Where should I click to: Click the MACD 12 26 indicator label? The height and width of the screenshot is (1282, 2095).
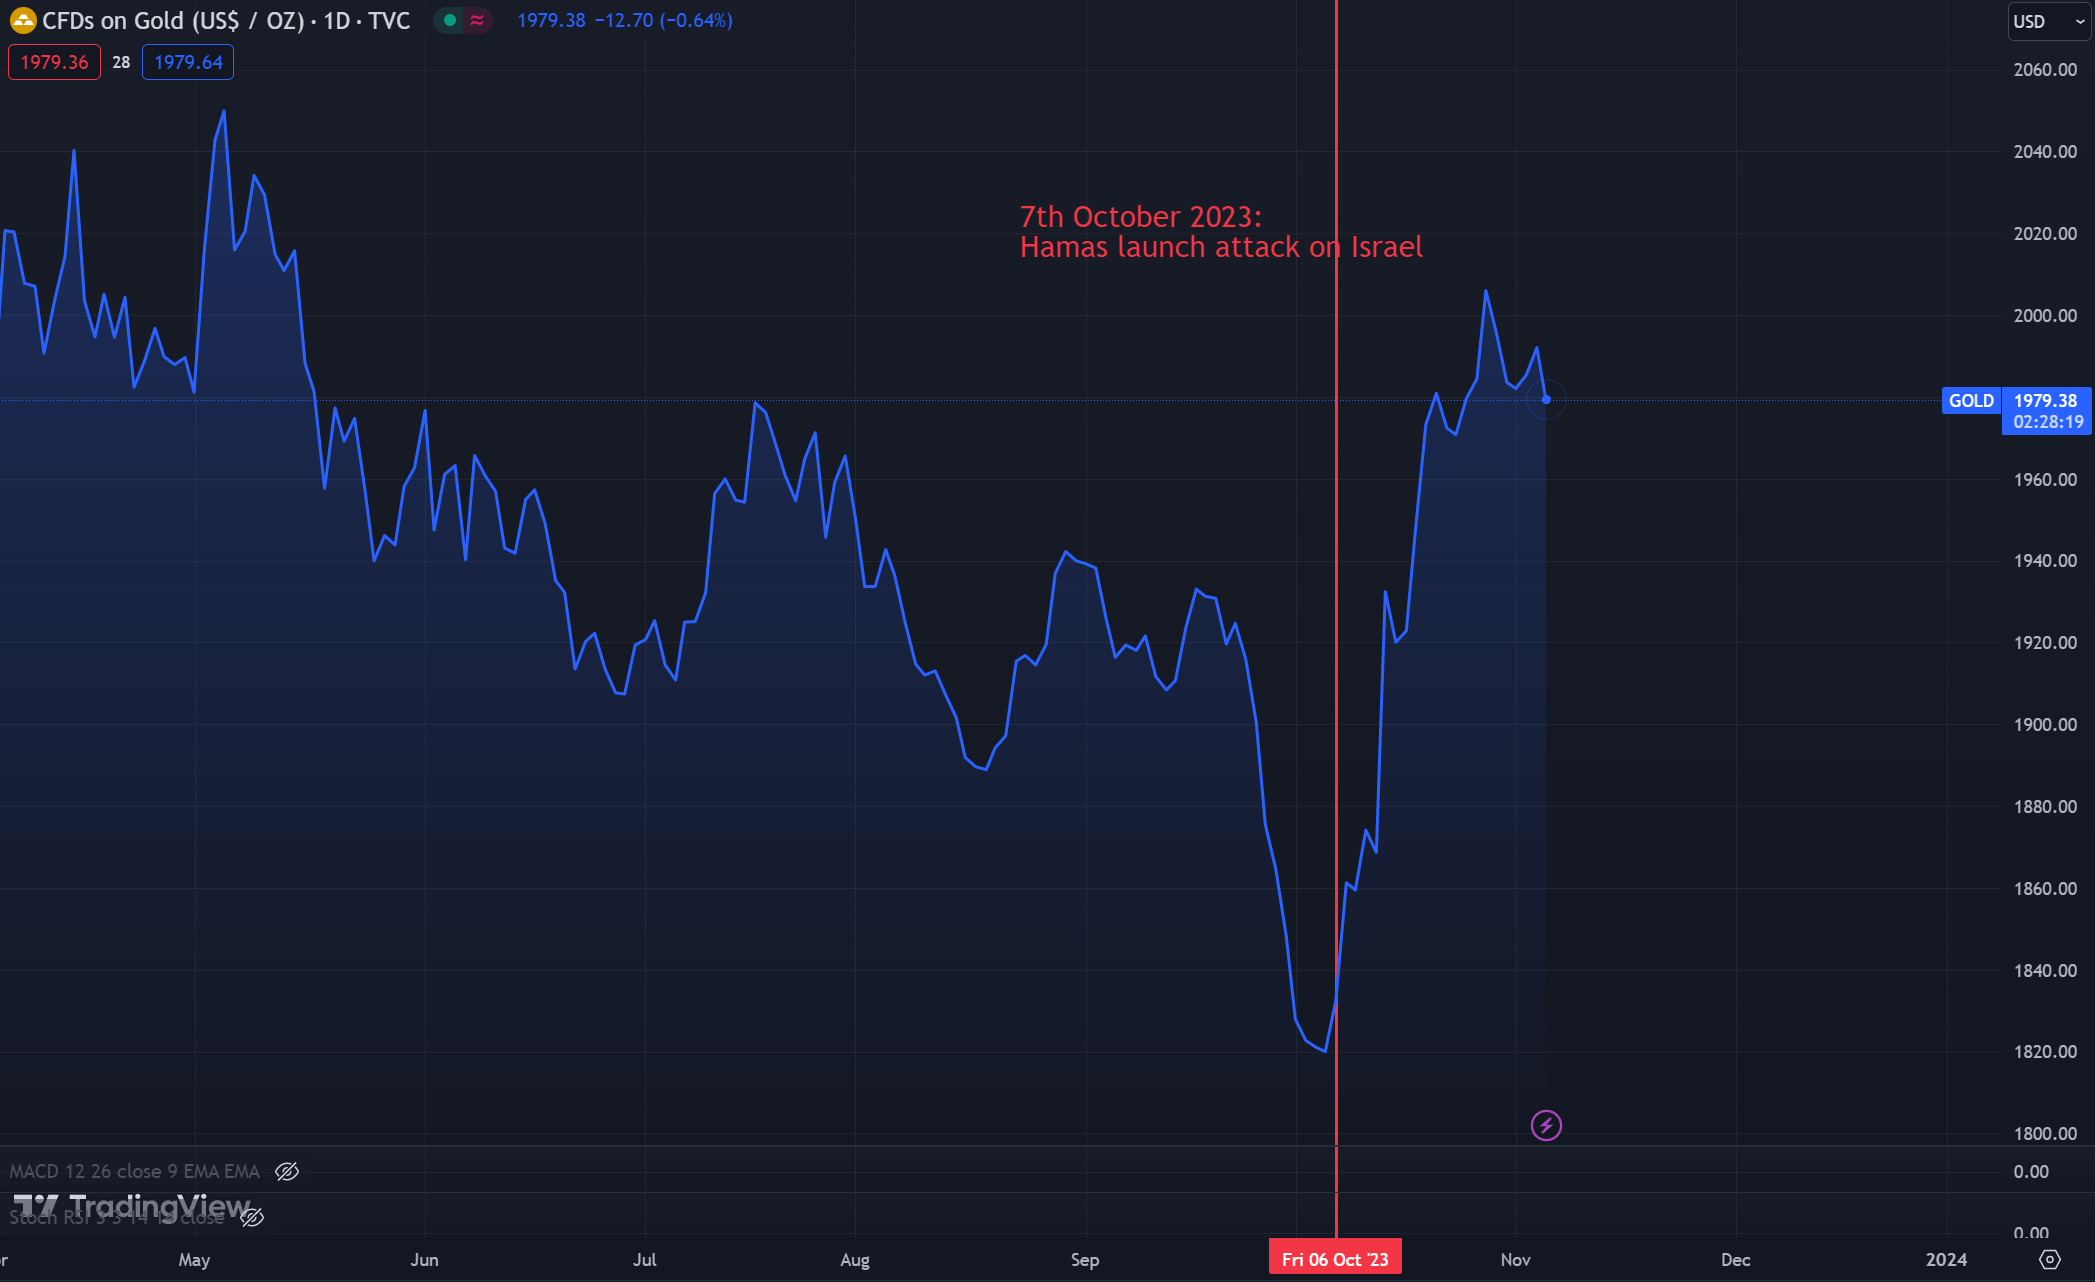pyautogui.click(x=134, y=1171)
